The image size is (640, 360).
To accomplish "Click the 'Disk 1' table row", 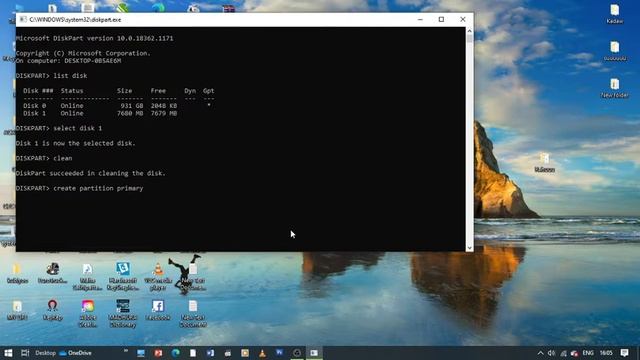I will 100,113.
